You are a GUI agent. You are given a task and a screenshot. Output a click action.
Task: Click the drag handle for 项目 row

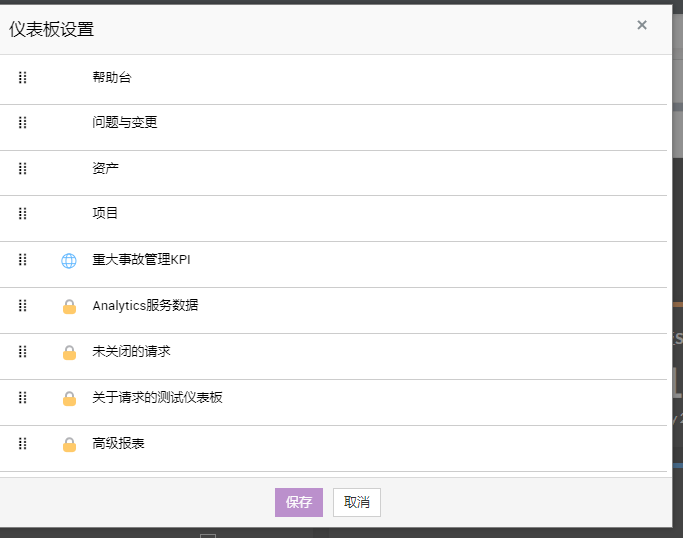pyautogui.click(x=23, y=214)
